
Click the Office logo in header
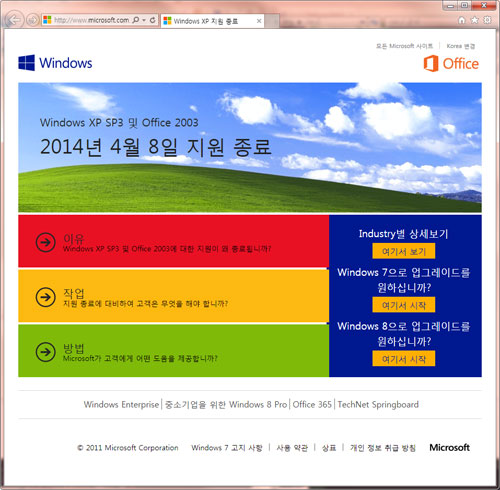[451, 63]
